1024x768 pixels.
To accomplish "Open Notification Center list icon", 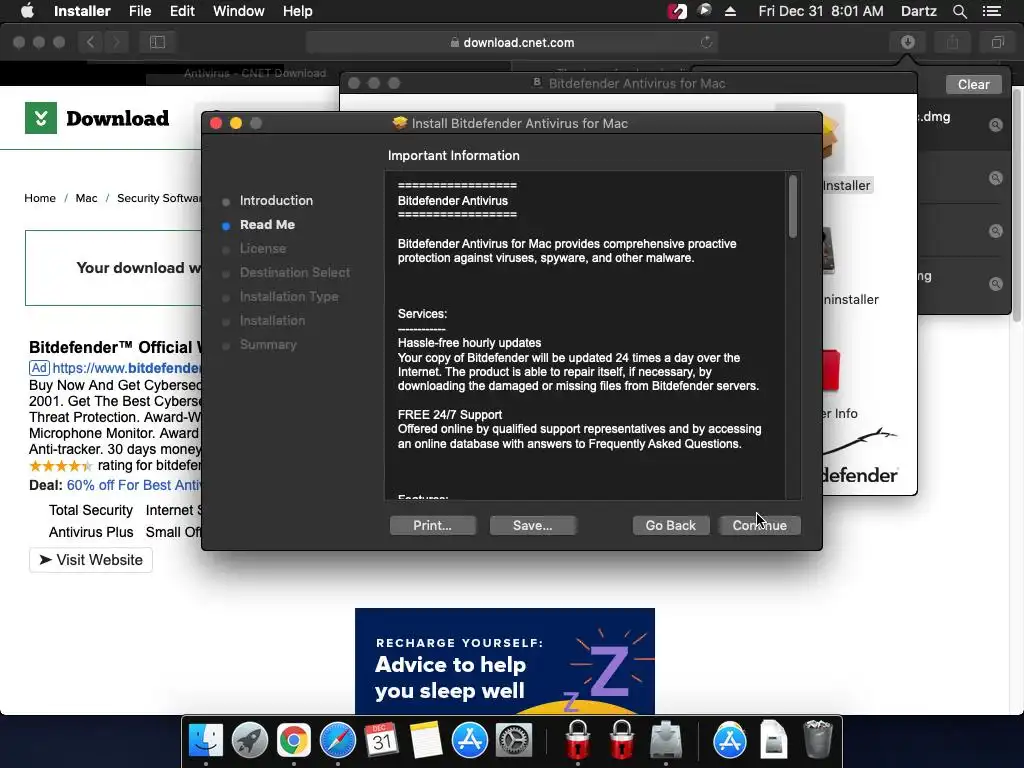I will [991, 11].
